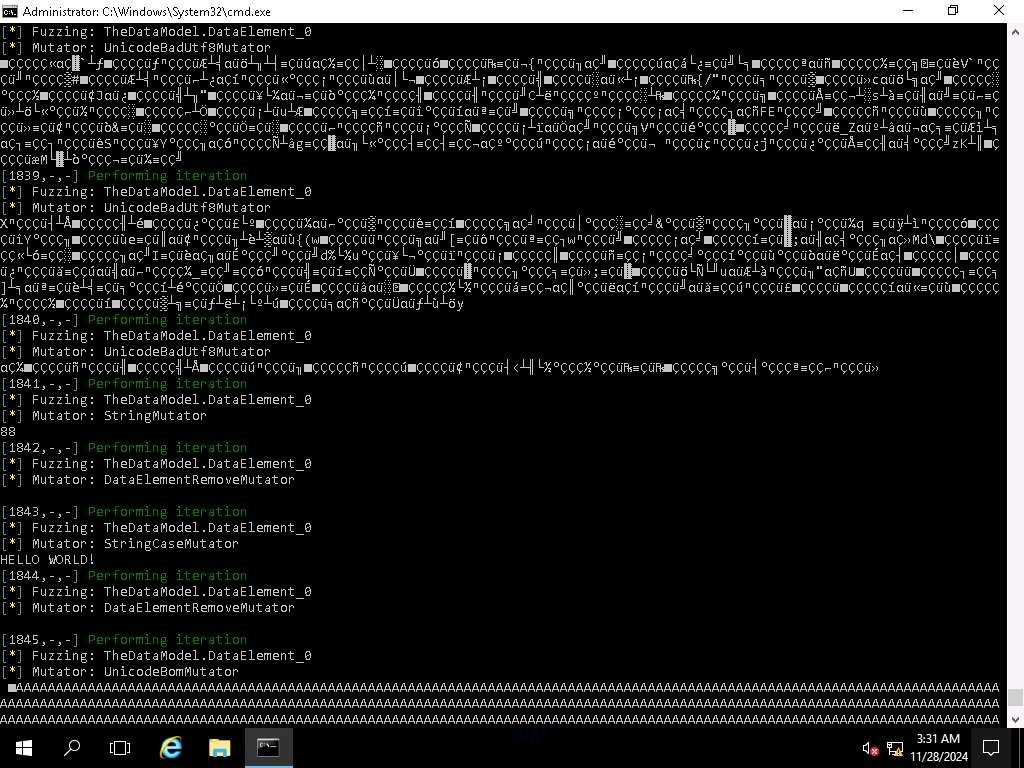Open the cmd.exe system menu icon in title bar
The height and width of the screenshot is (768, 1024).
(10, 11)
